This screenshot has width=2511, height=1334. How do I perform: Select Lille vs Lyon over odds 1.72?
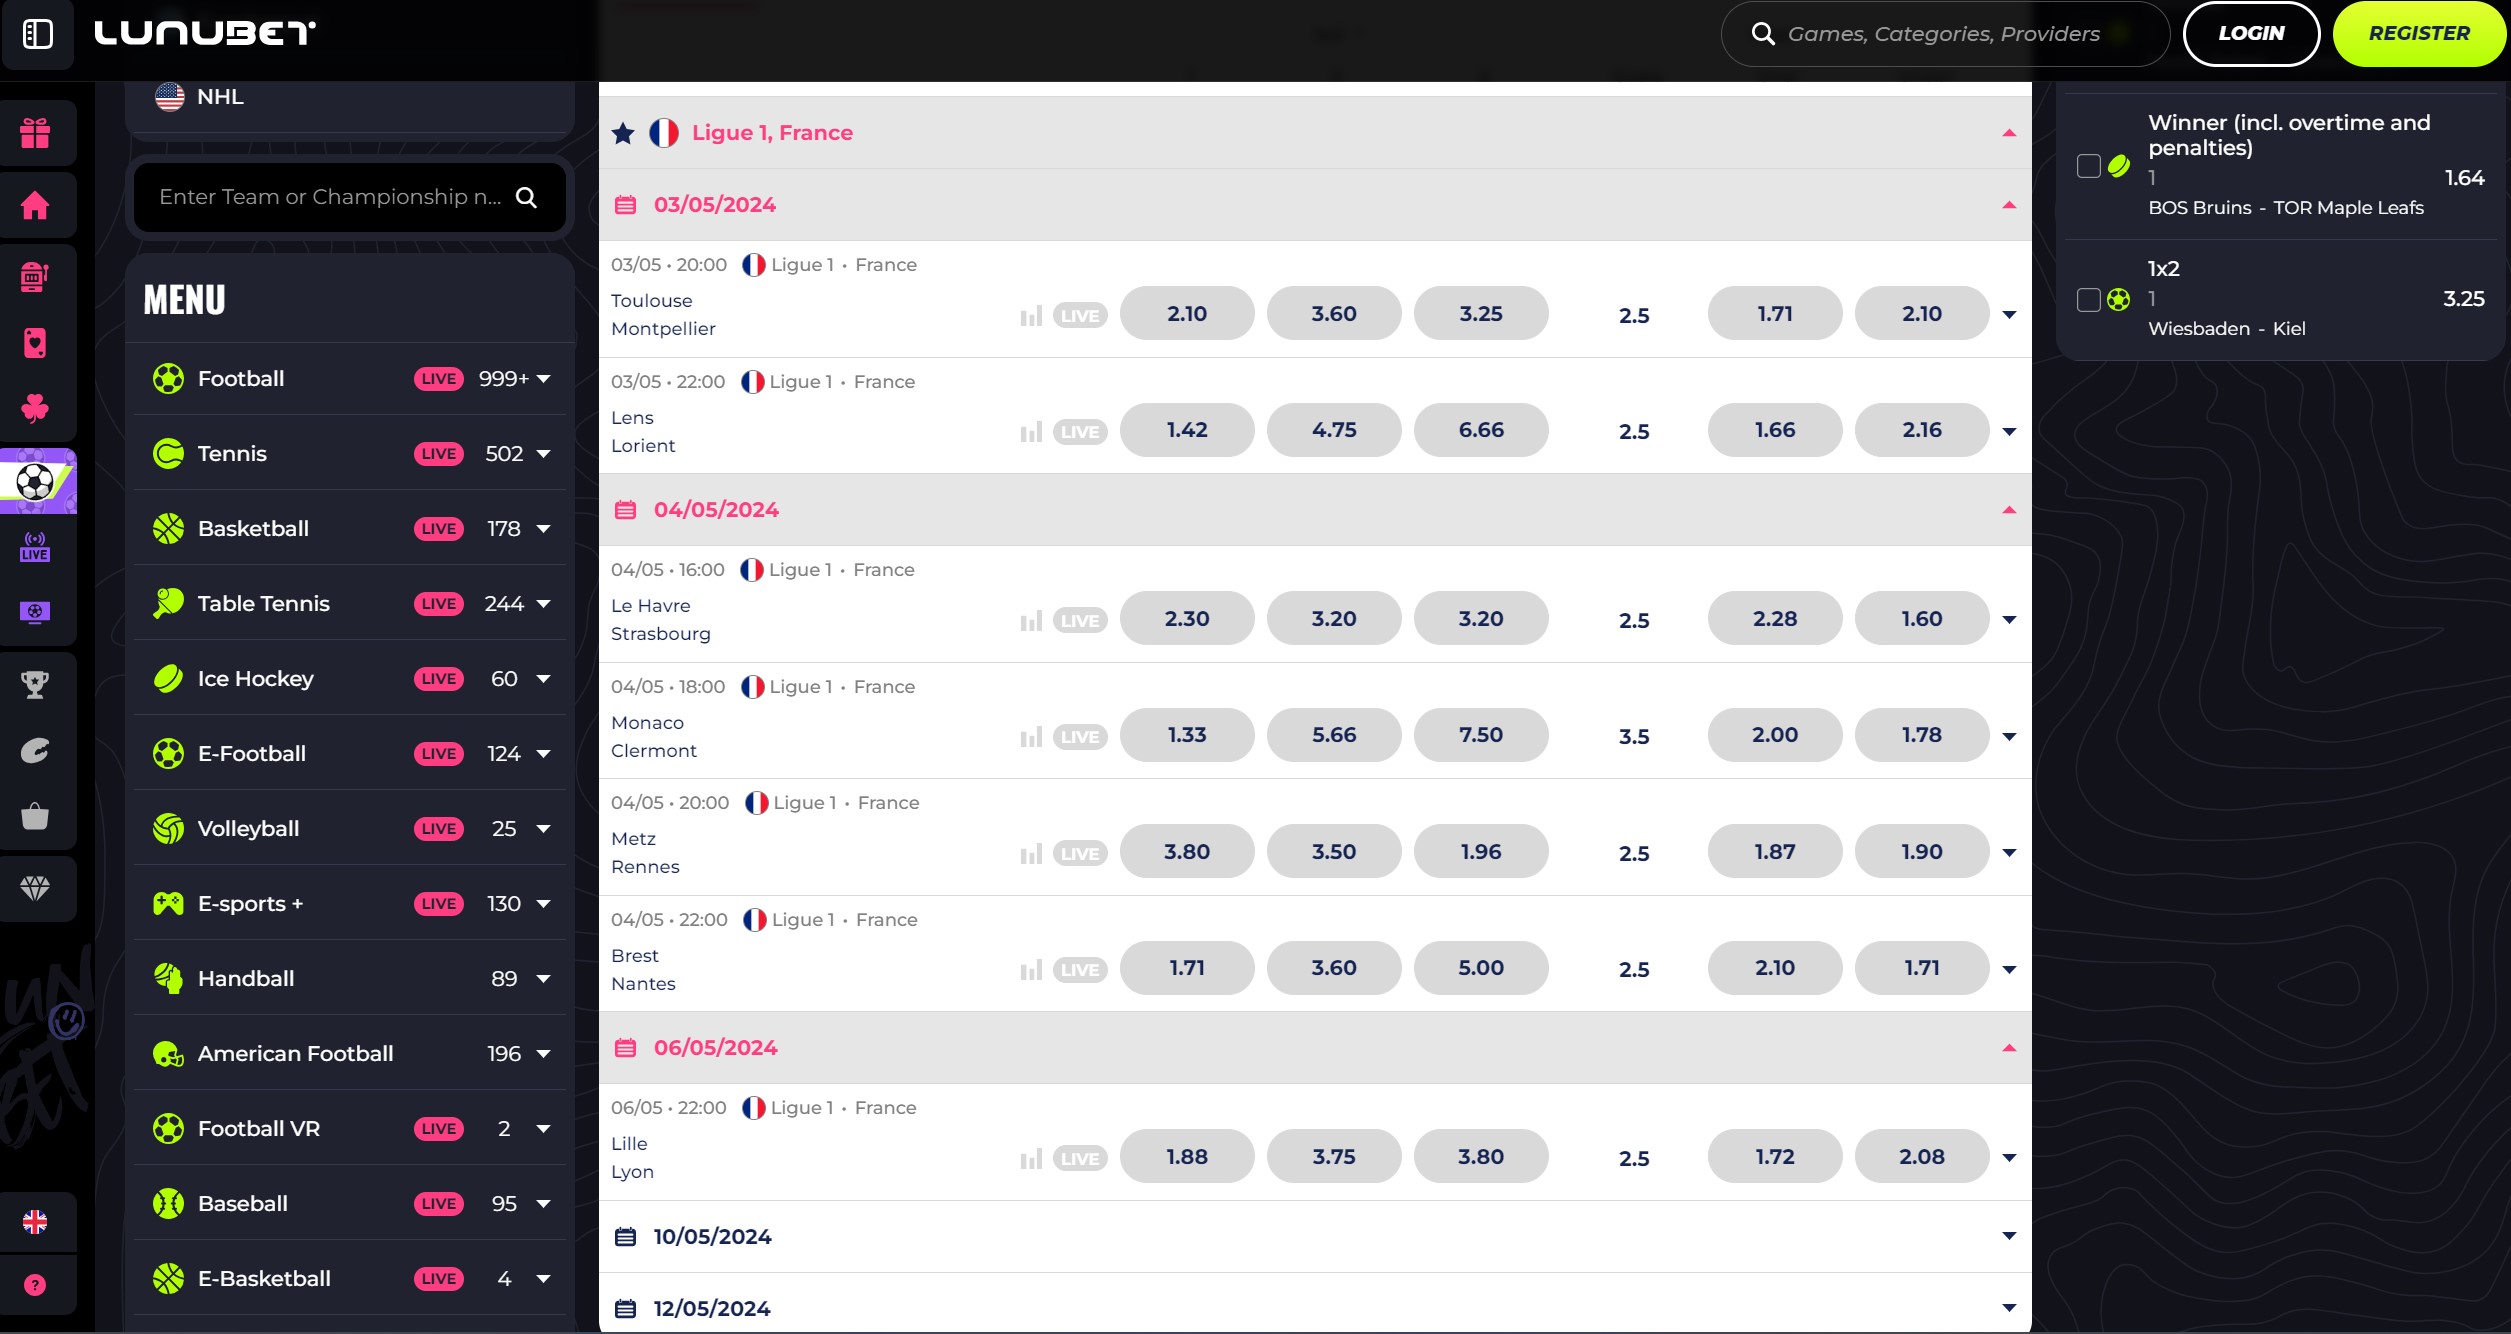point(1775,1157)
